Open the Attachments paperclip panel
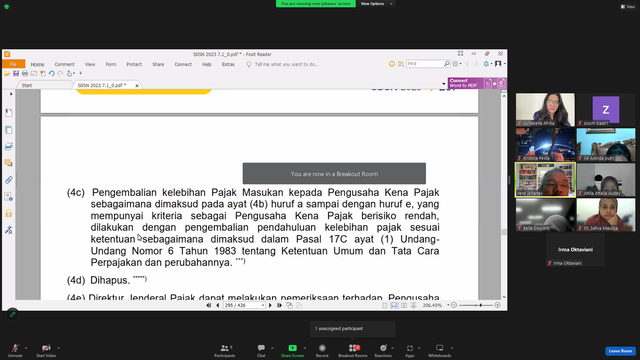Image resolution: width=640 pixels, height=360 pixels. [x=9, y=180]
